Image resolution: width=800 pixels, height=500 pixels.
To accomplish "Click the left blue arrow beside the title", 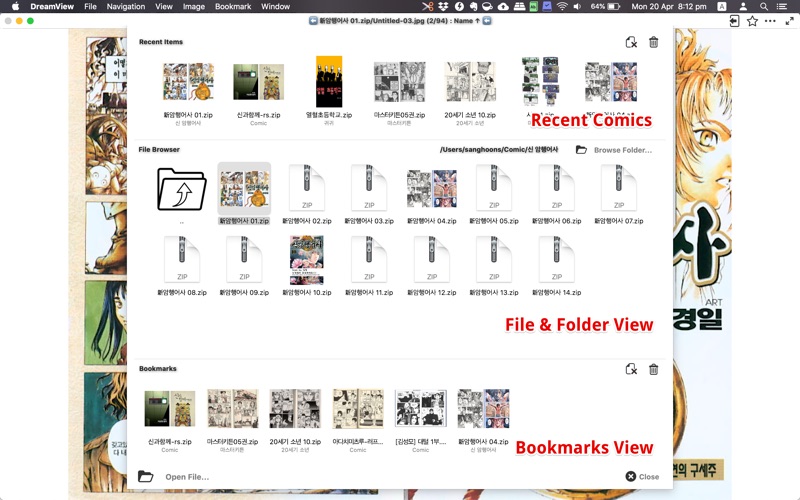I will pyautogui.click(x=313, y=21).
